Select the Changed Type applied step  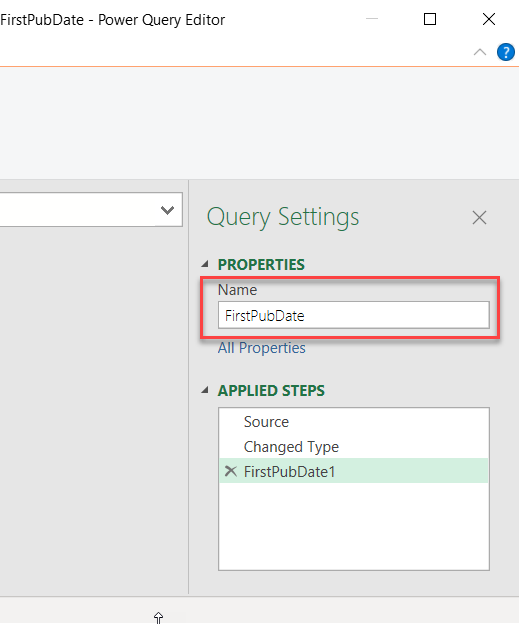coord(353,447)
